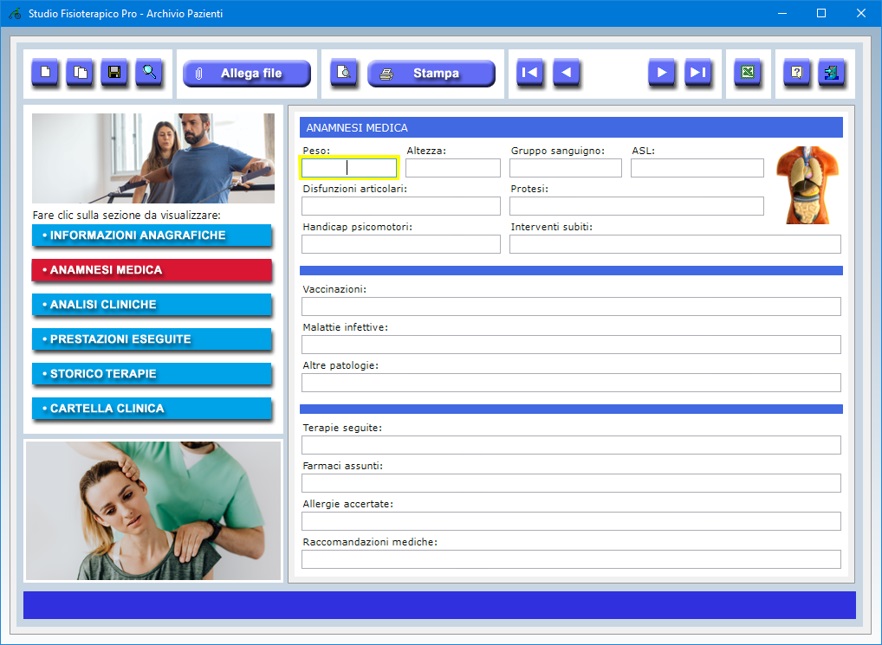Open search with magnifier icon

pos(149,73)
